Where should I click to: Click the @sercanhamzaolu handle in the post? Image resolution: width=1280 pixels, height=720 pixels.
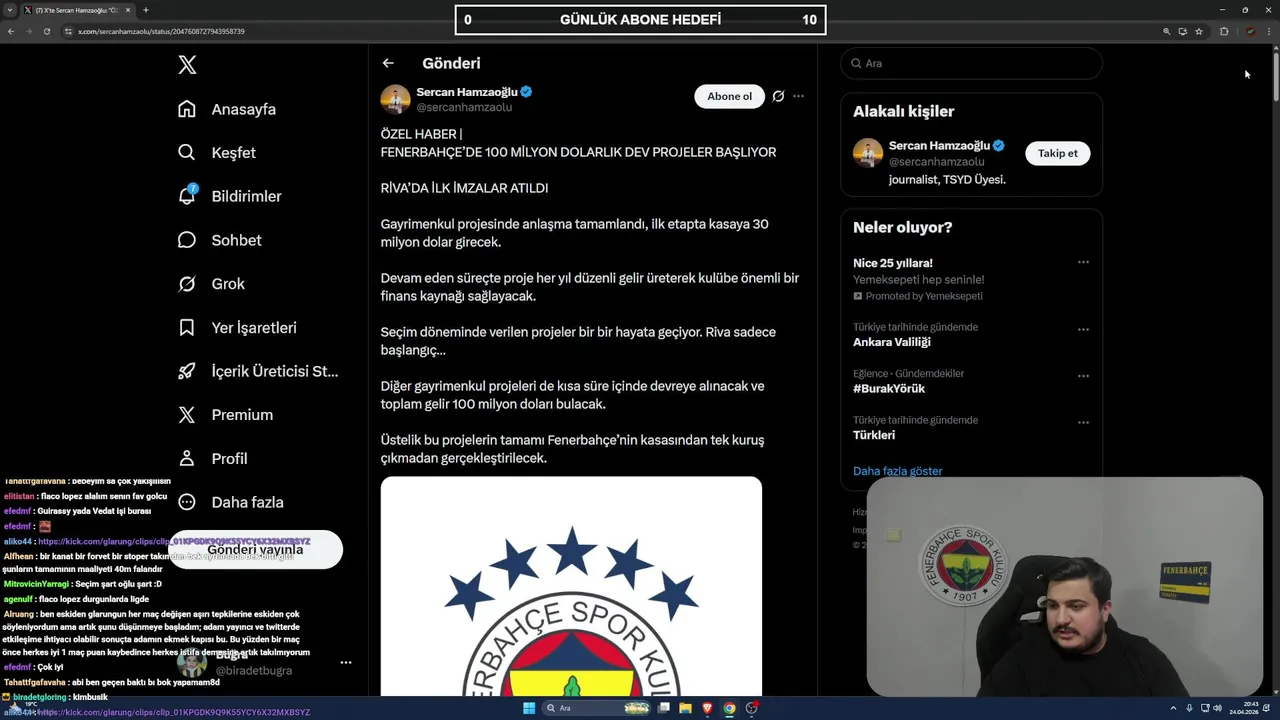pyautogui.click(x=464, y=107)
